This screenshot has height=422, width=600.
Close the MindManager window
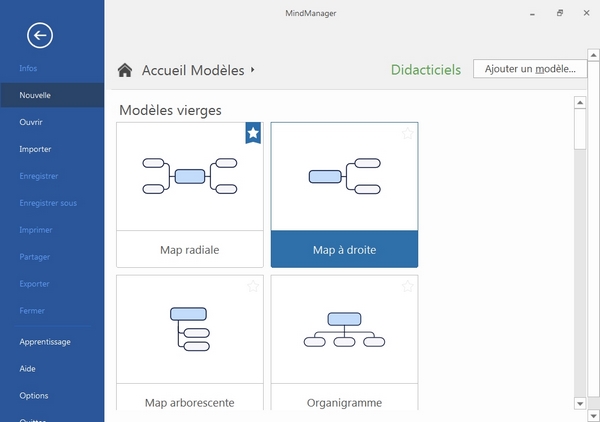[586, 13]
